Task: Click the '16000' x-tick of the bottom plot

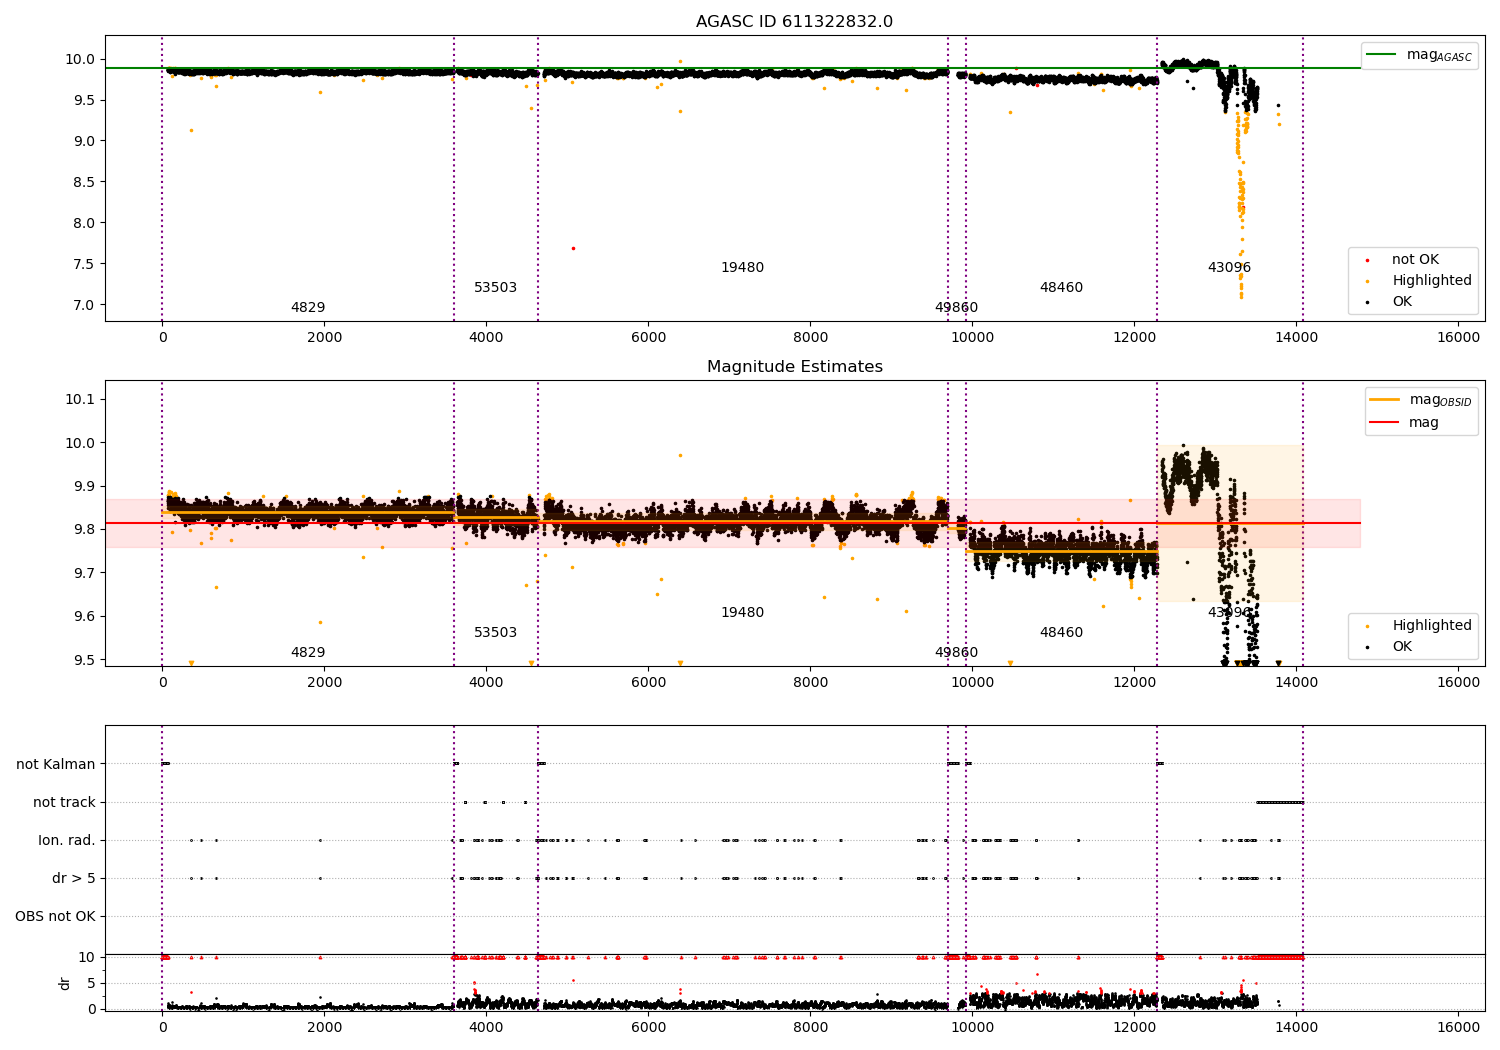Action: tap(1458, 1027)
